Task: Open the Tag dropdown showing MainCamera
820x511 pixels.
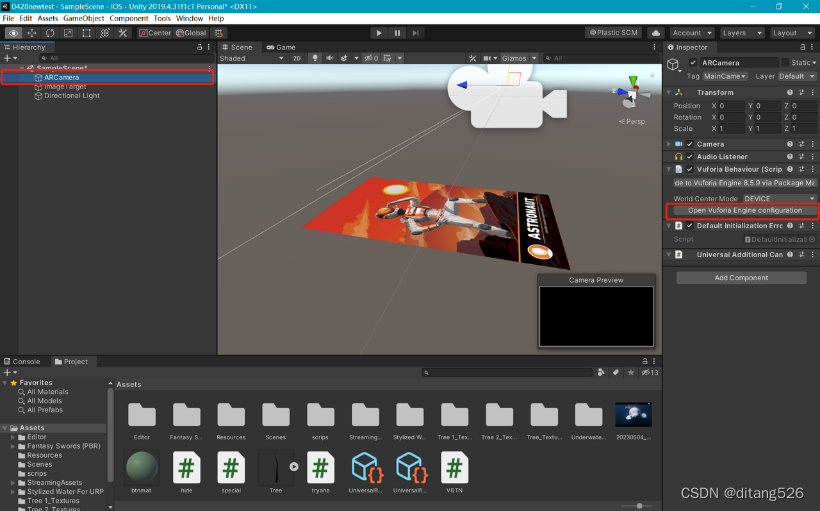Action: click(725, 76)
